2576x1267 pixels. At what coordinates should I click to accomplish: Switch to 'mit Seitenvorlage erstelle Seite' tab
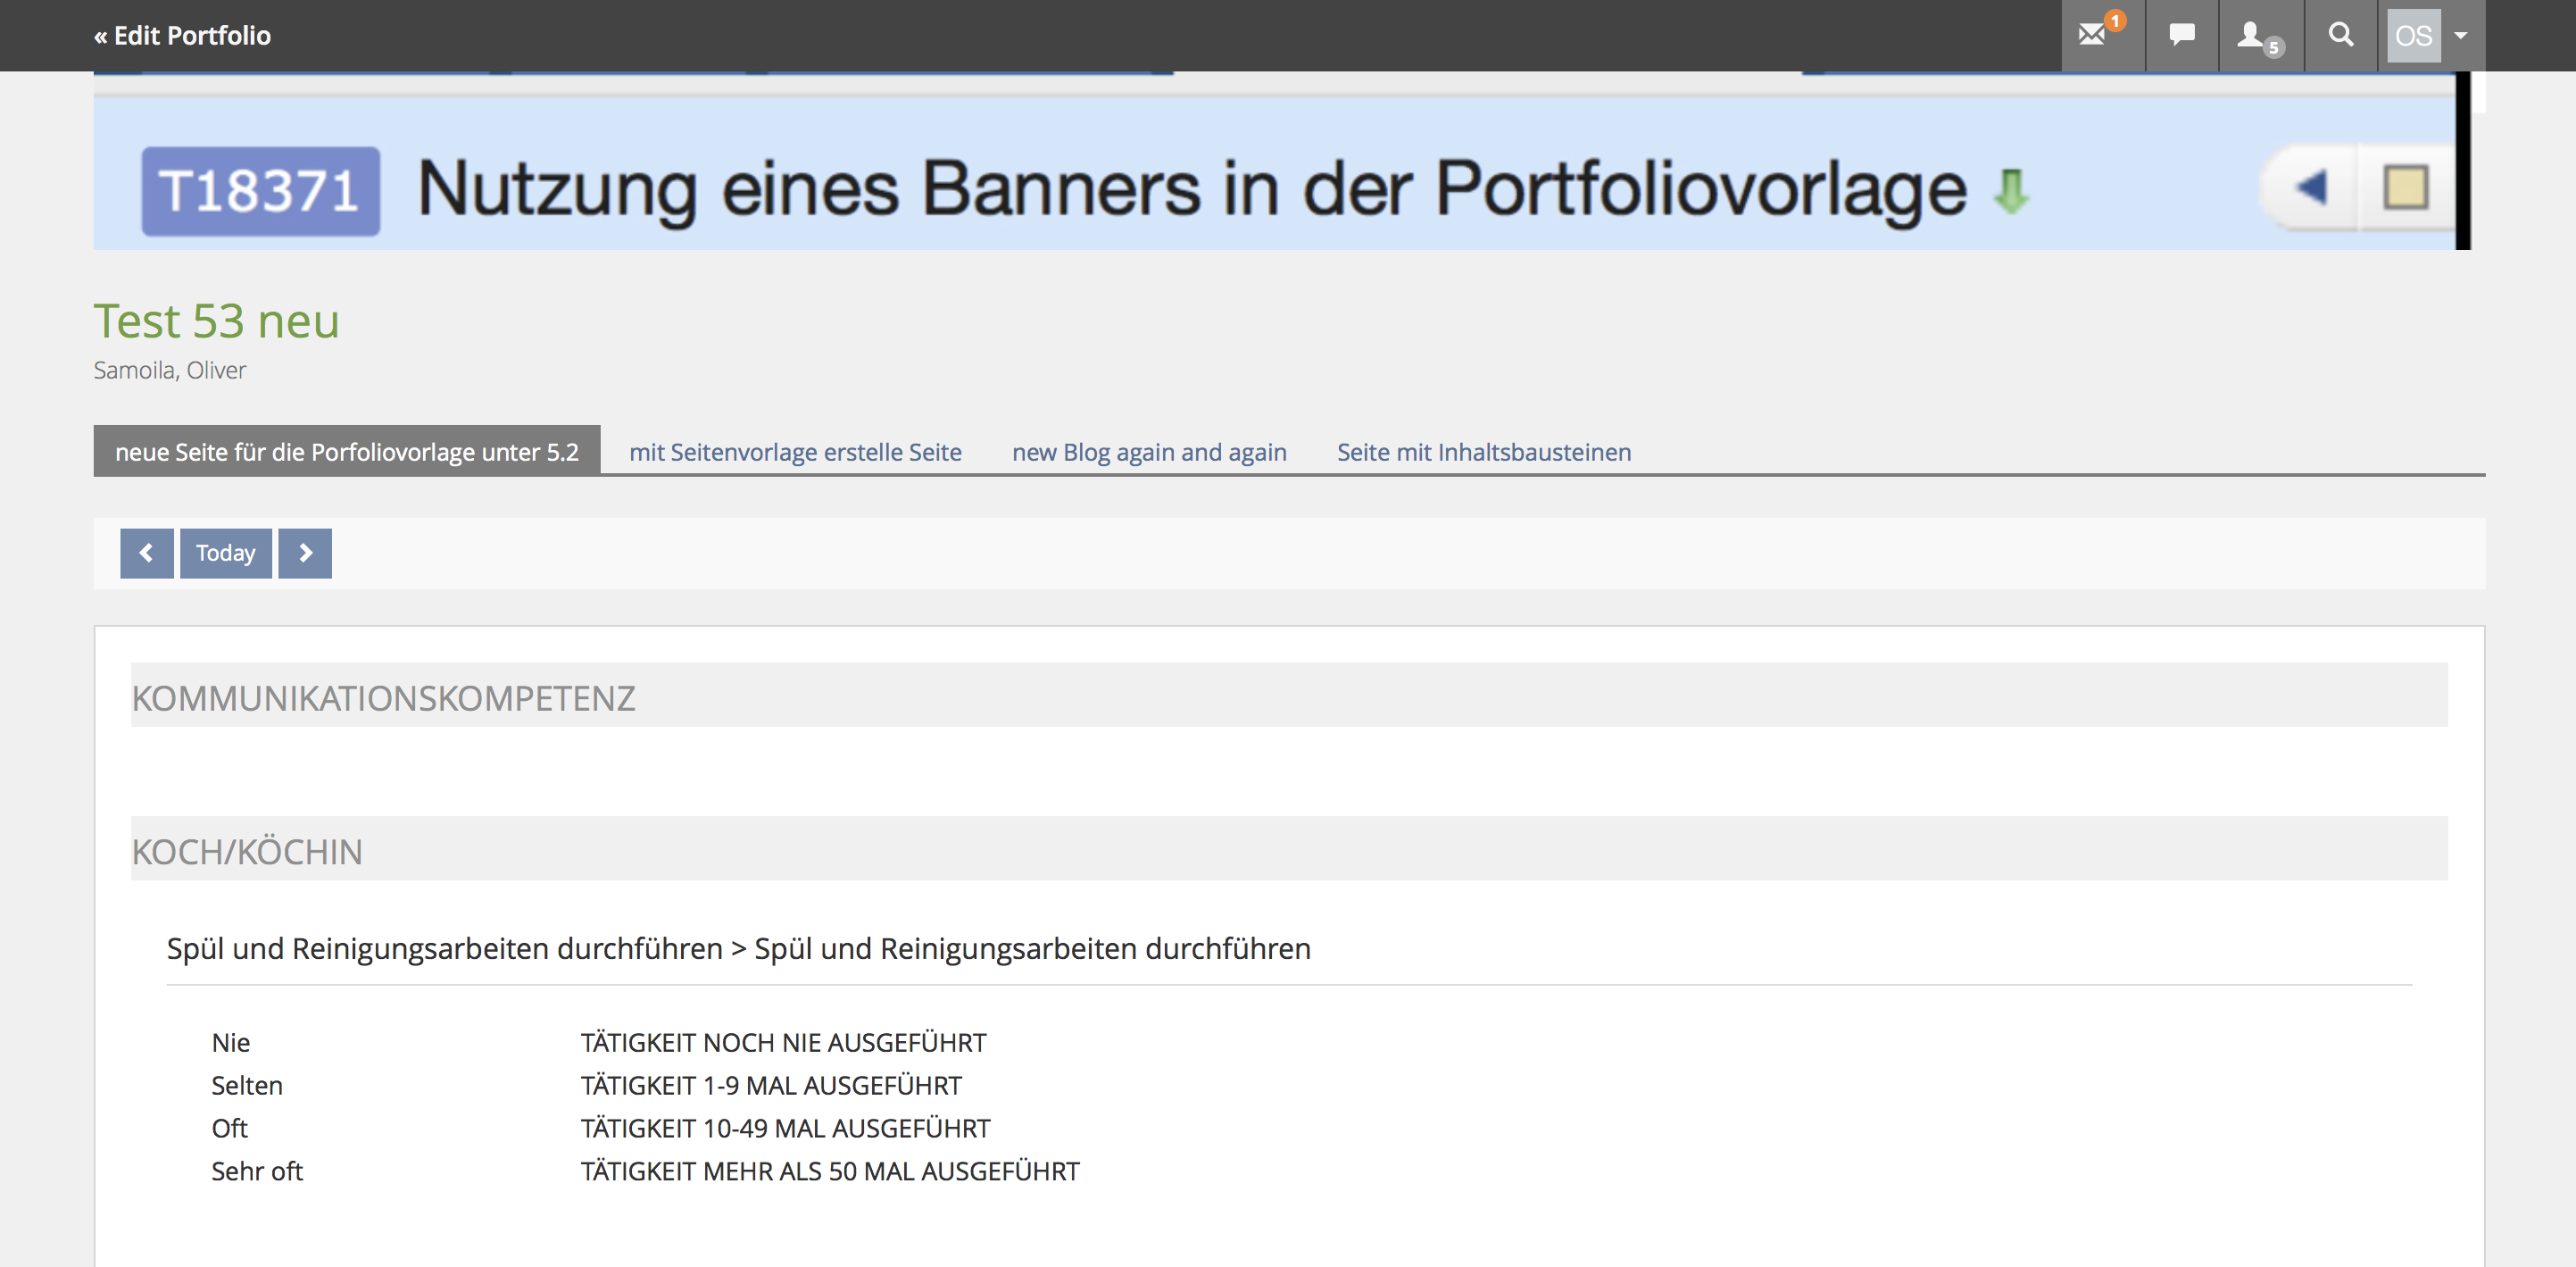click(x=795, y=452)
